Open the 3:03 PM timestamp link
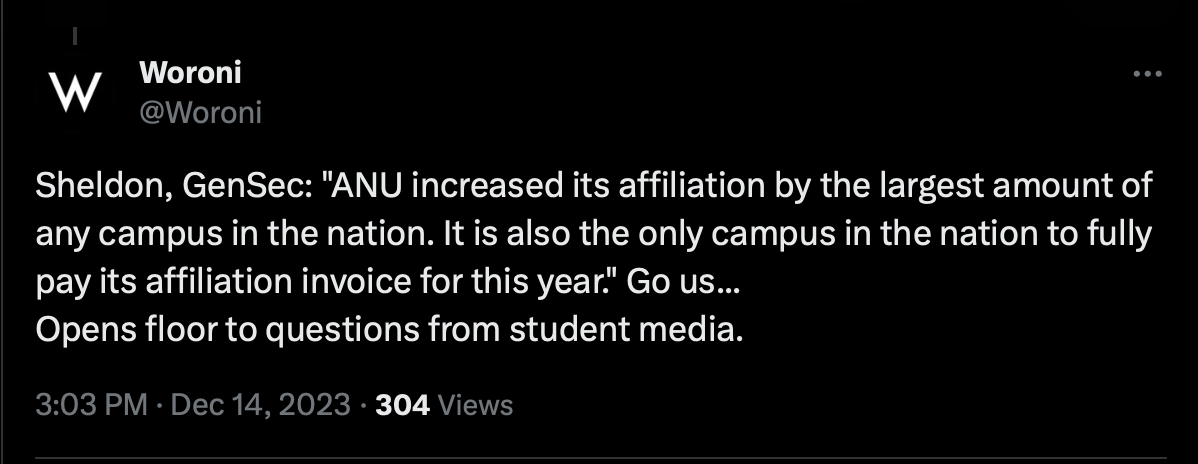The image size is (1198, 464). pyautogui.click(x=91, y=404)
